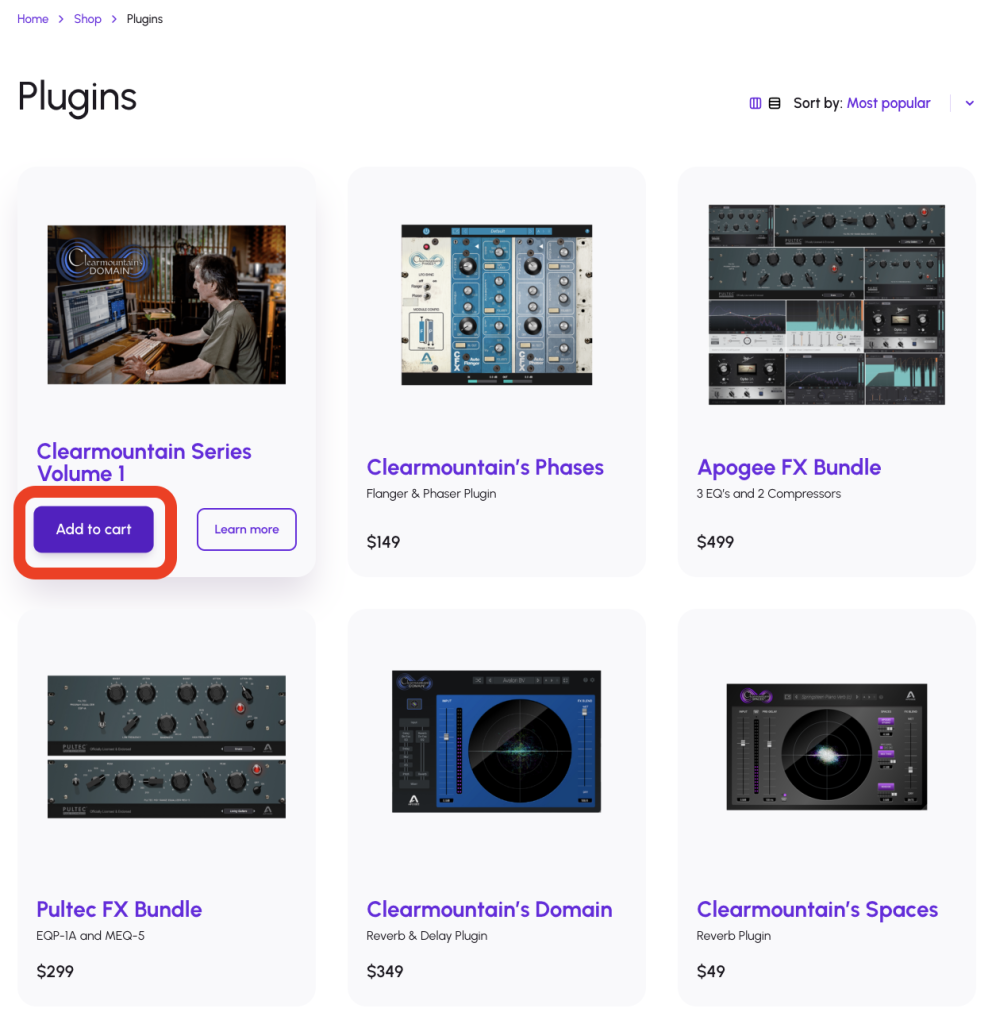Screen dimensions: 992x1024
Task: Add Clearmountain Series Volume 1 to cart
Action: (x=94, y=529)
